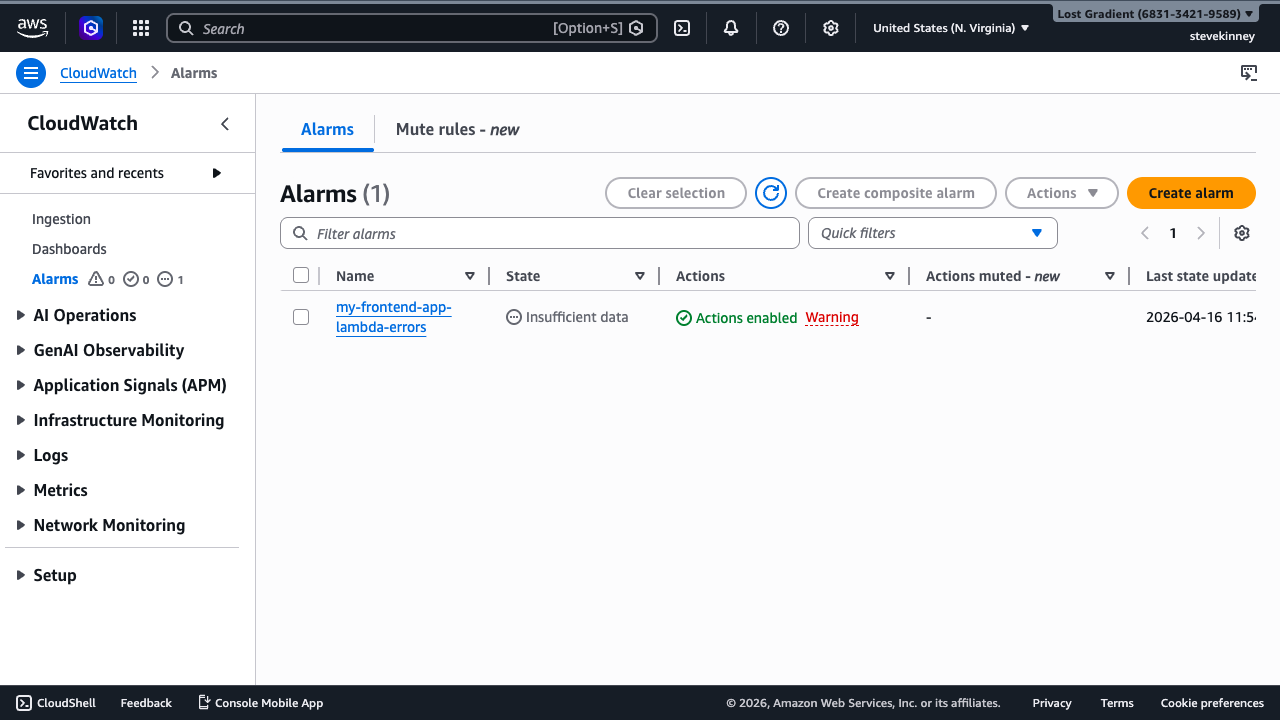Sort by the Actions muted column arrow
This screenshot has height=720, width=1280.
point(1110,276)
